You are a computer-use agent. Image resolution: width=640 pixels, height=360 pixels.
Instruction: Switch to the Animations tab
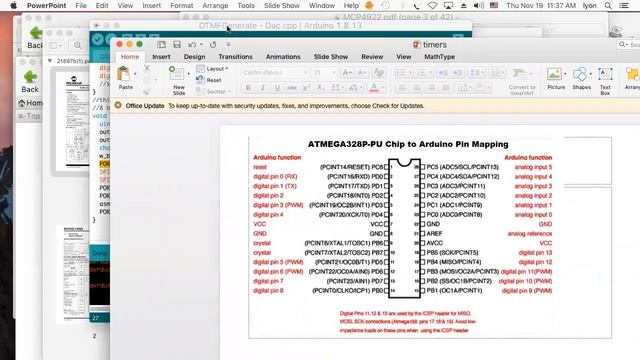pos(283,57)
